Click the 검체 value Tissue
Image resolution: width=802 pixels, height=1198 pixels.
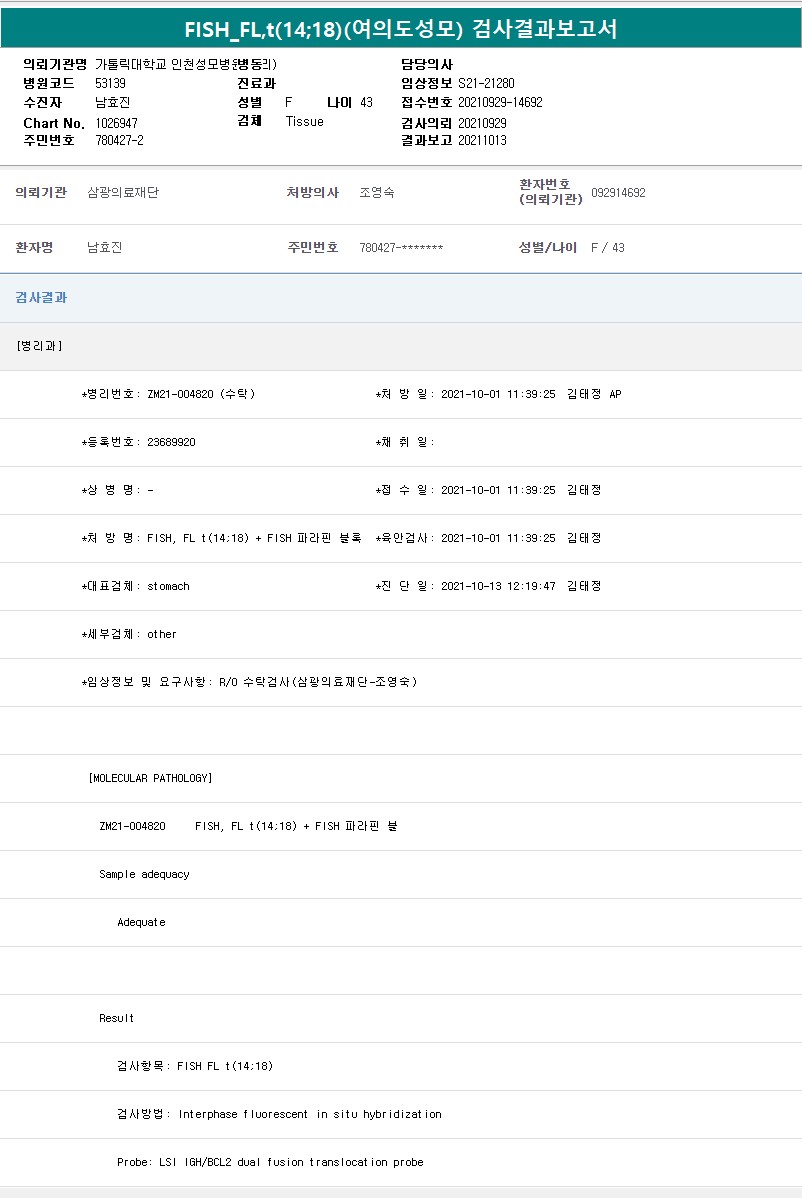pos(304,122)
